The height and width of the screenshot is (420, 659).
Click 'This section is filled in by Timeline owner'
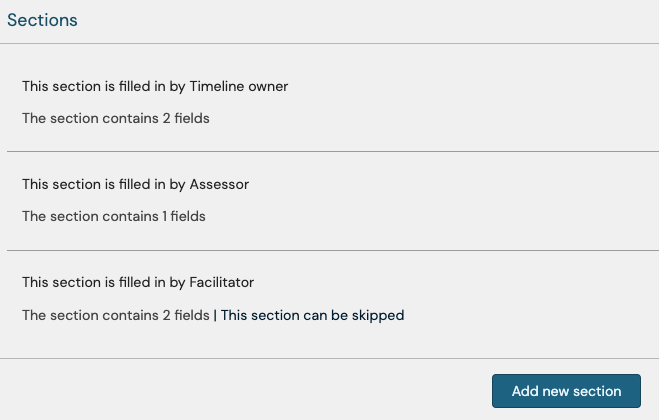[155, 86]
